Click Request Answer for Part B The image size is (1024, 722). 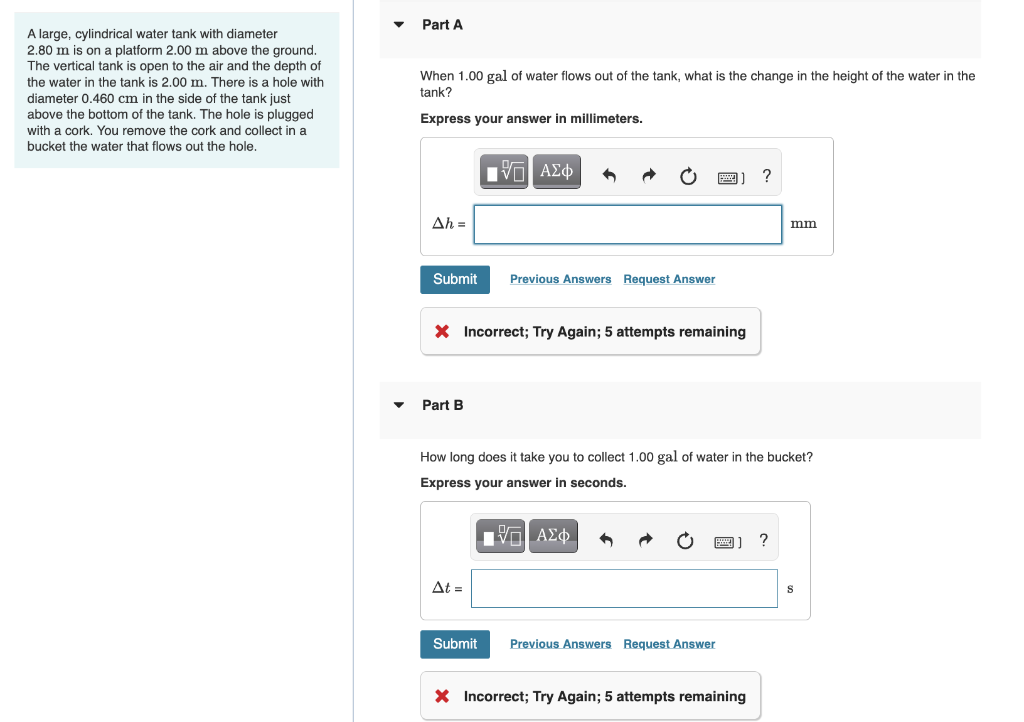(668, 643)
